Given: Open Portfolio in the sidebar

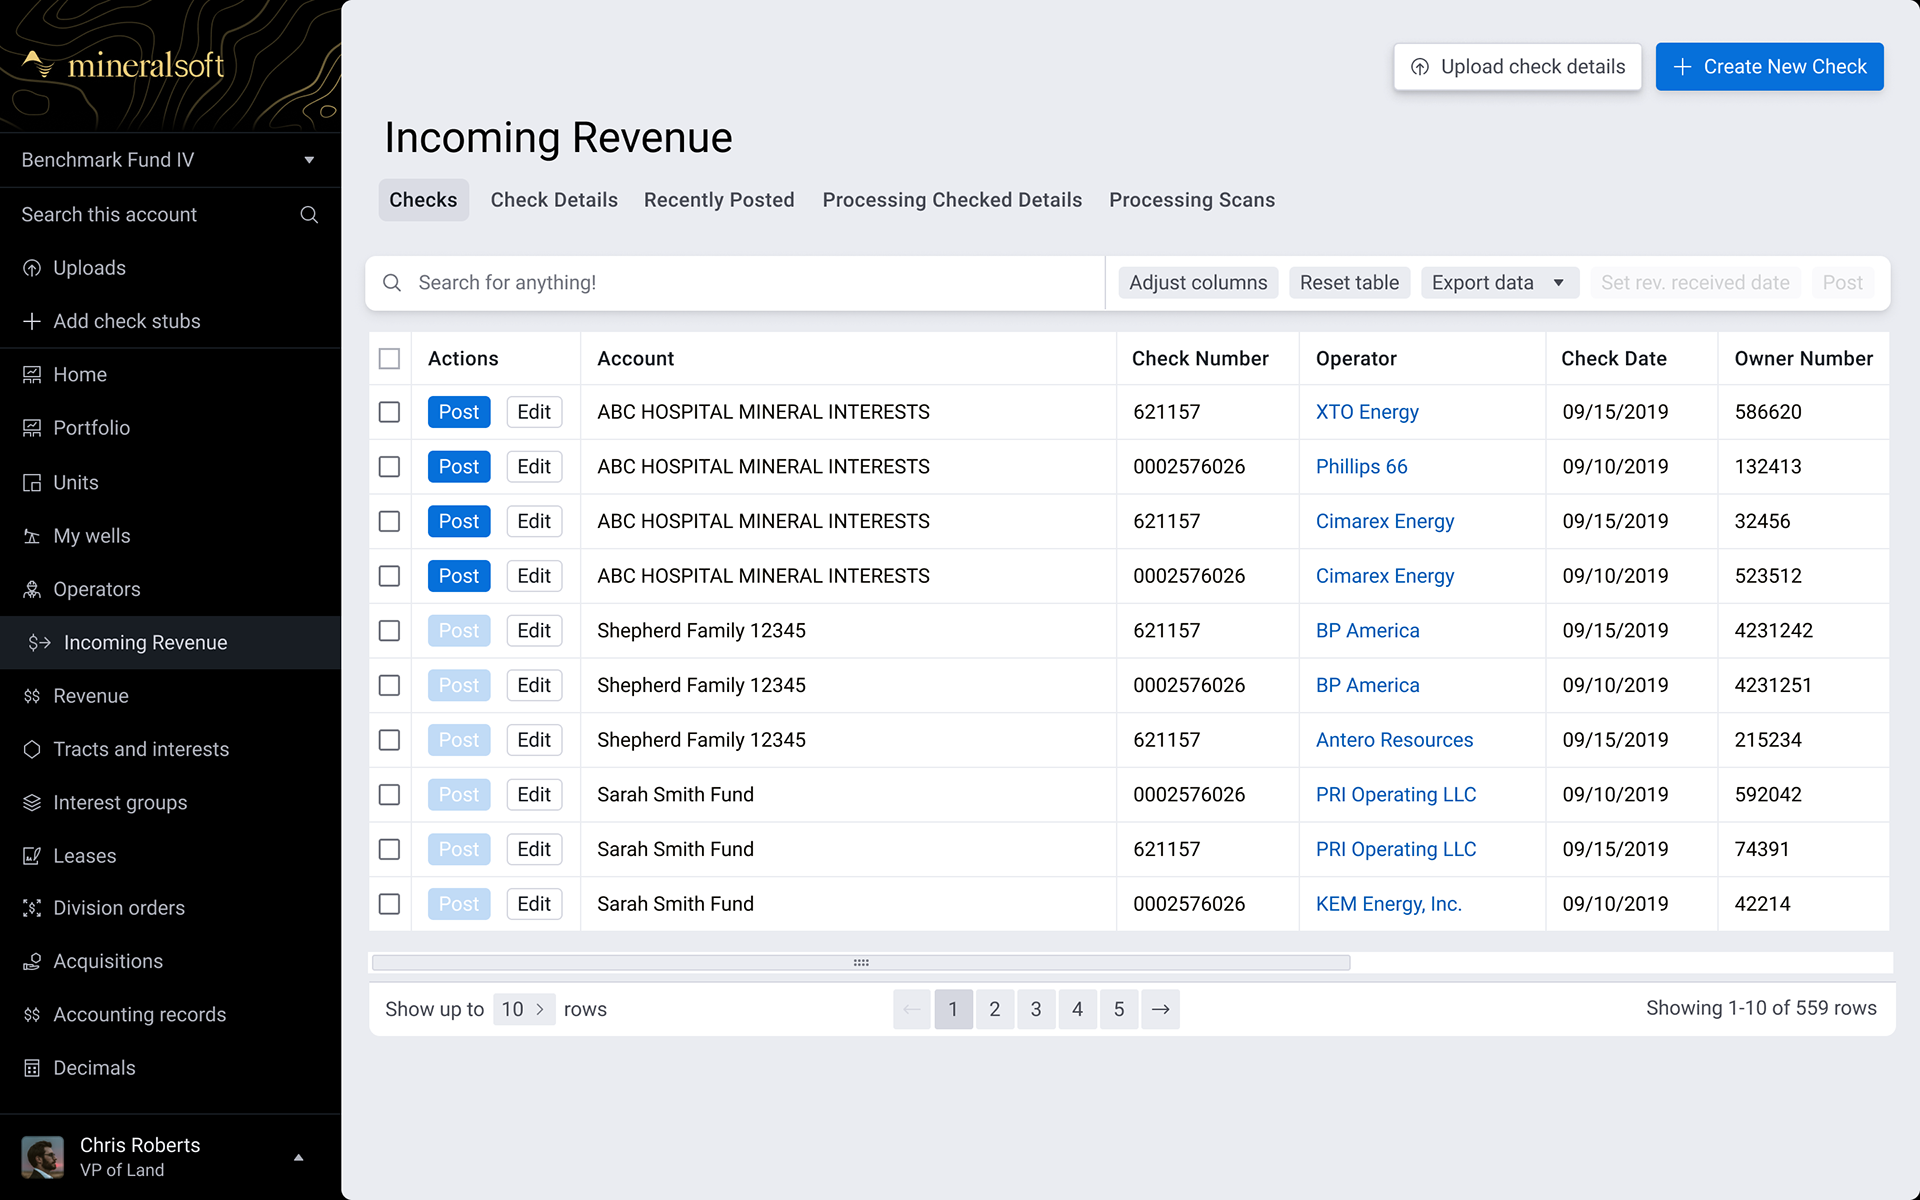Looking at the screenshot, I should (x=91, y=428).
